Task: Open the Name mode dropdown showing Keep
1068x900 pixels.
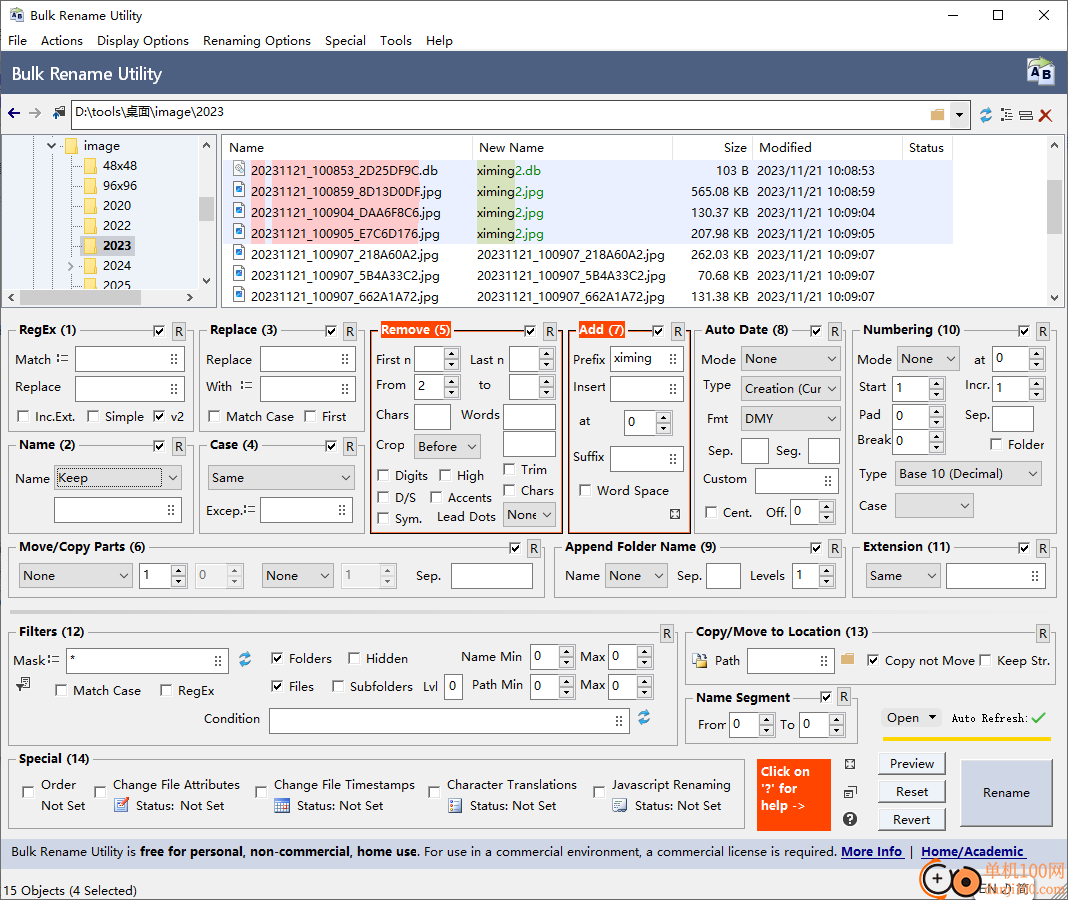Action: pyautogui.click(x=118, y=478)
